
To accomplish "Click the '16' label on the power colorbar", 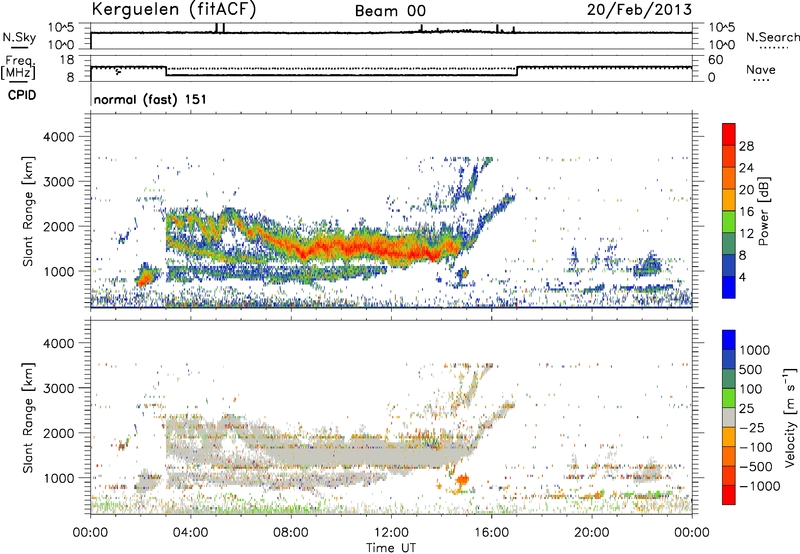I will point(746,212).
